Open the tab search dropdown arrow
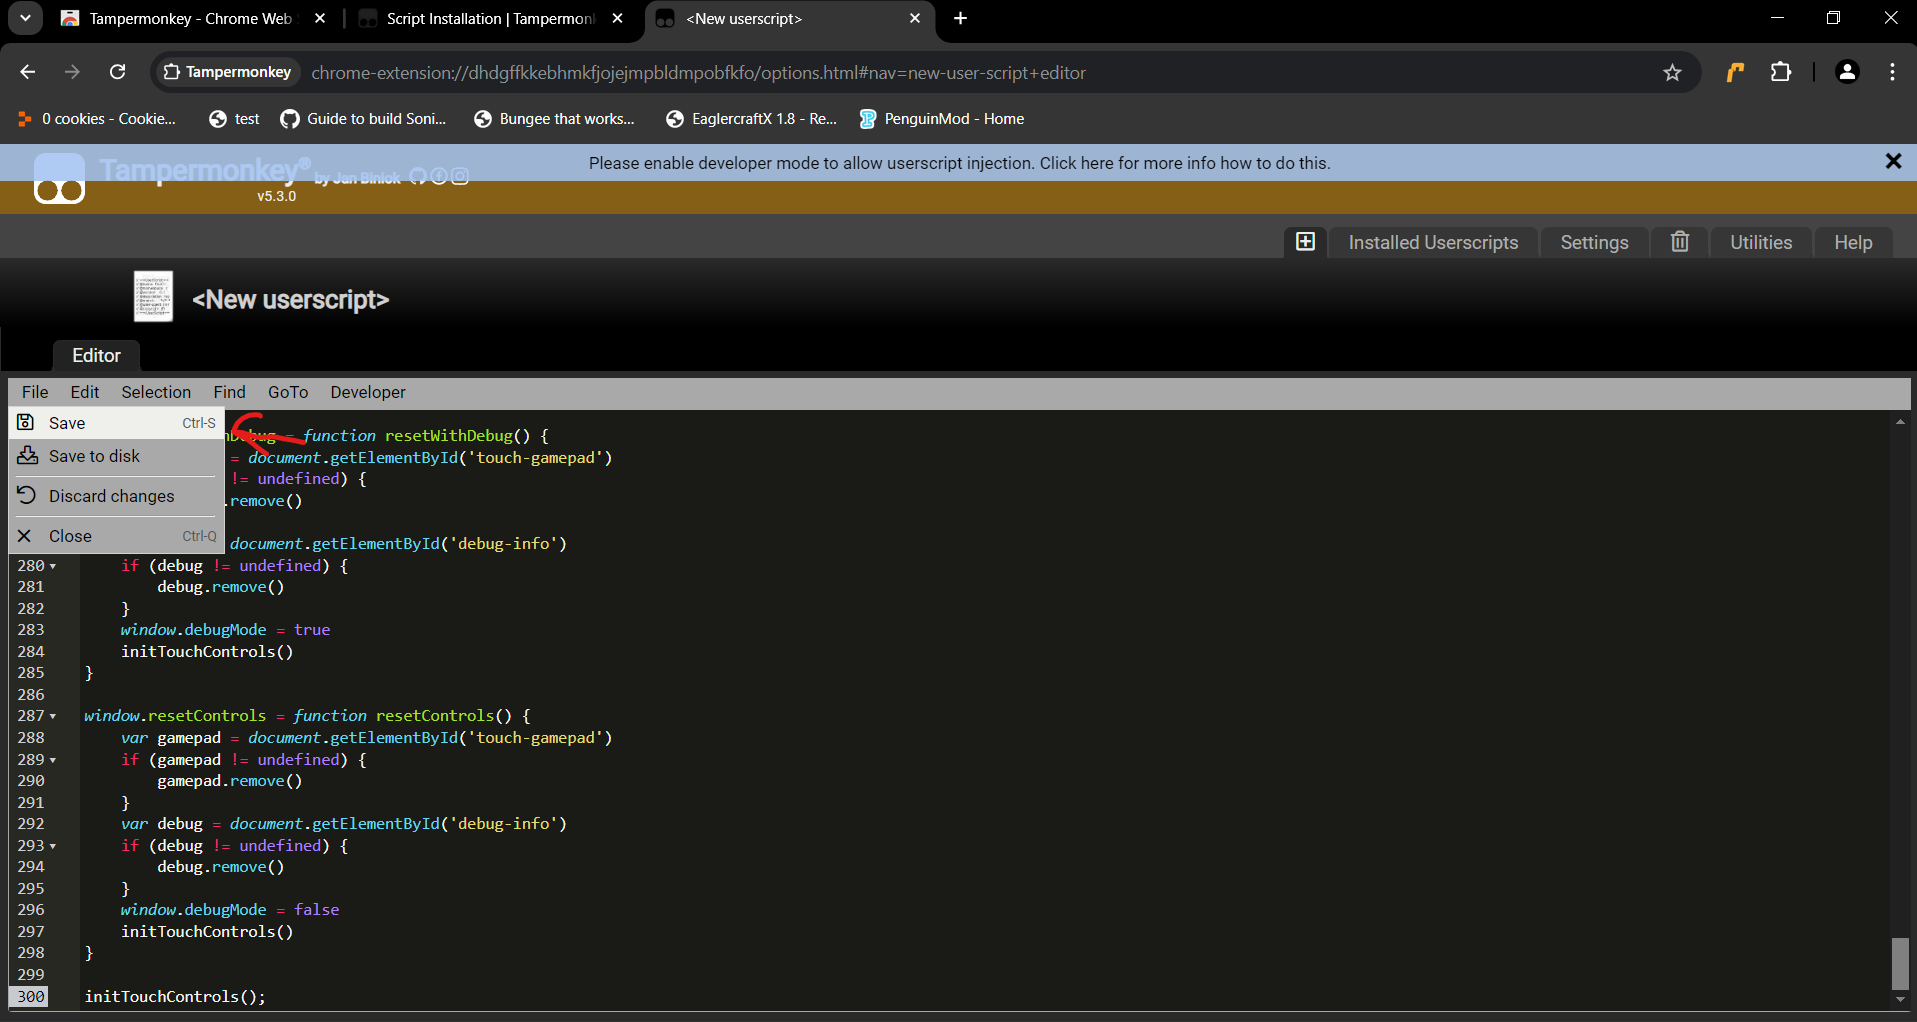 point(25,18)
